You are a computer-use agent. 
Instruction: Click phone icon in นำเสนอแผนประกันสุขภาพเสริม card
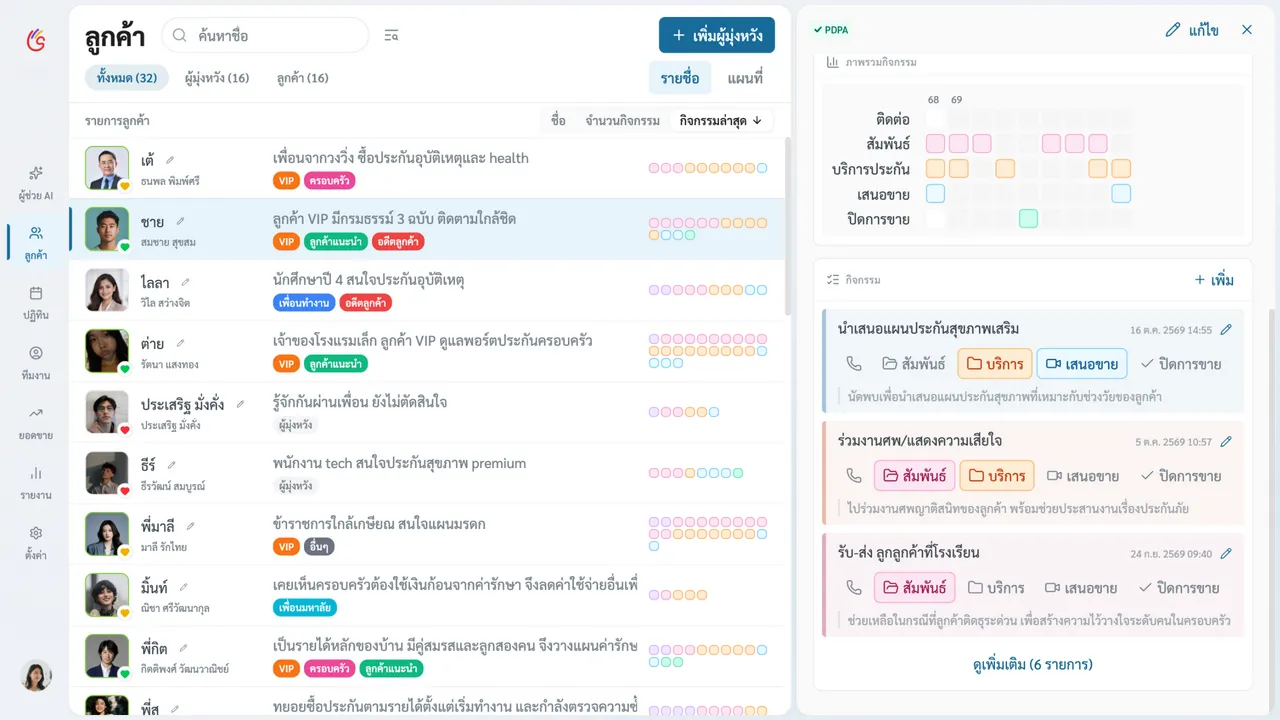(853, 364)
